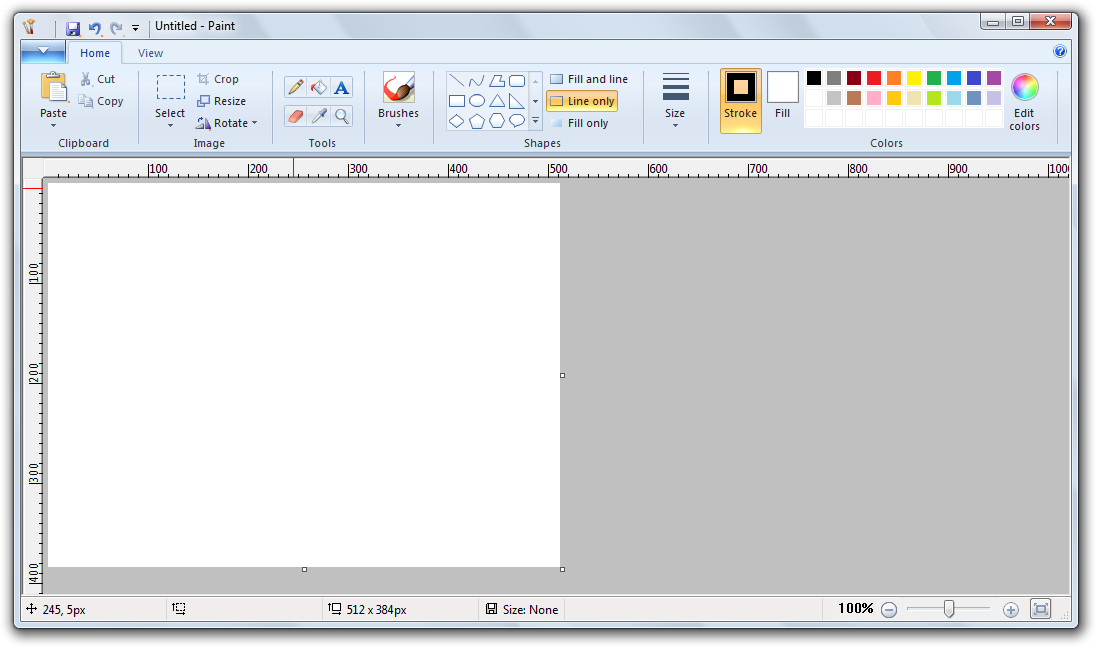The image size is (1098, 648).
Task: Select the Text tool
Action: (x=342, y=88)
